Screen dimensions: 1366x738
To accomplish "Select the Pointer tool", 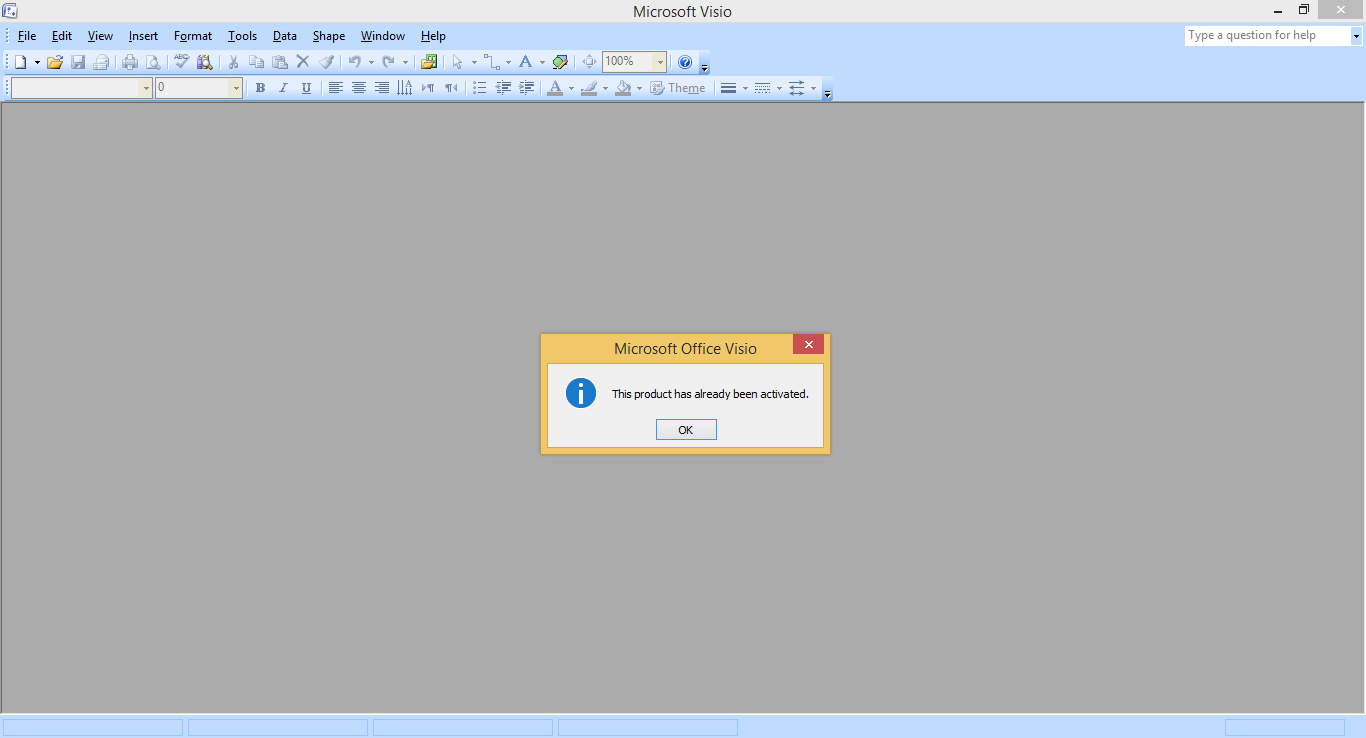I will click(x=458, y=62).
